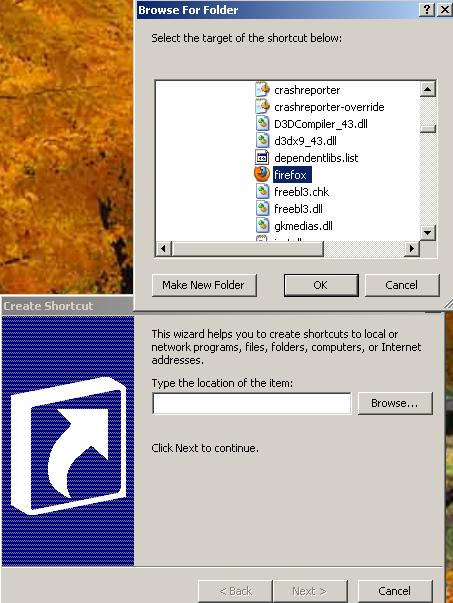Open the Browse... button in Create Shortcut

tap(395, 403)
